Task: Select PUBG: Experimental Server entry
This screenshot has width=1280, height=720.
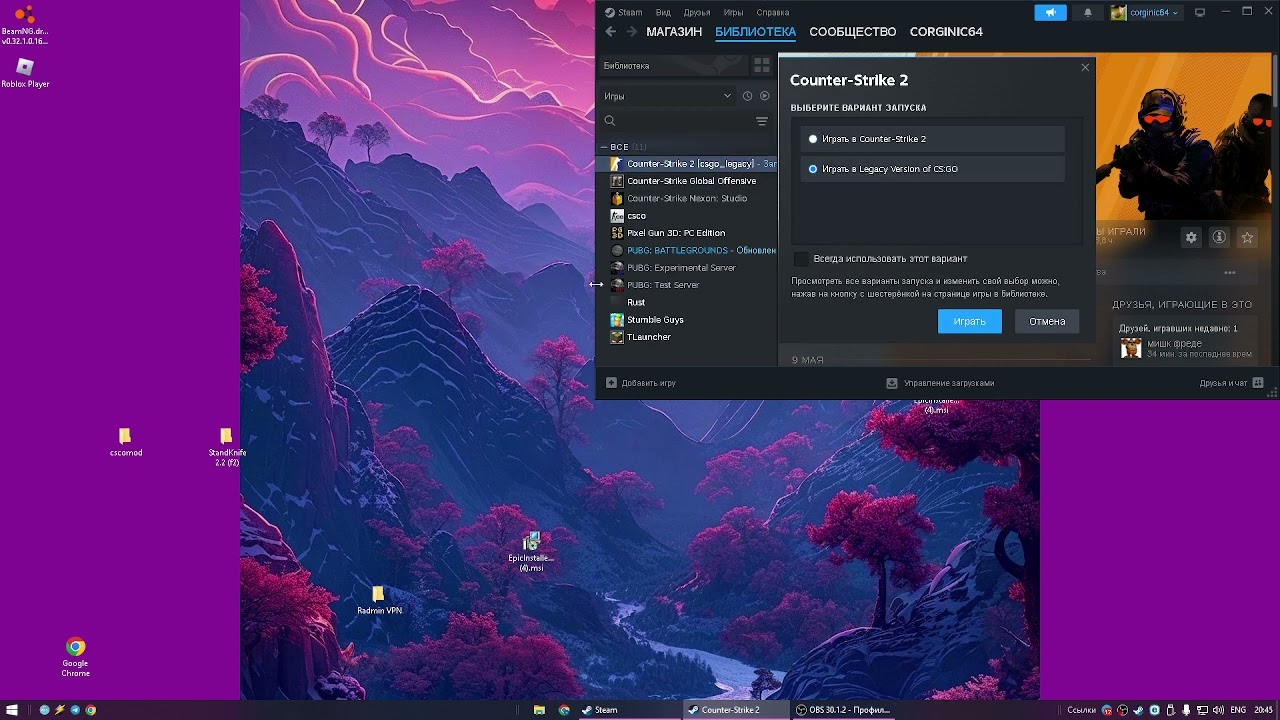Action: [x=688, y=268]
